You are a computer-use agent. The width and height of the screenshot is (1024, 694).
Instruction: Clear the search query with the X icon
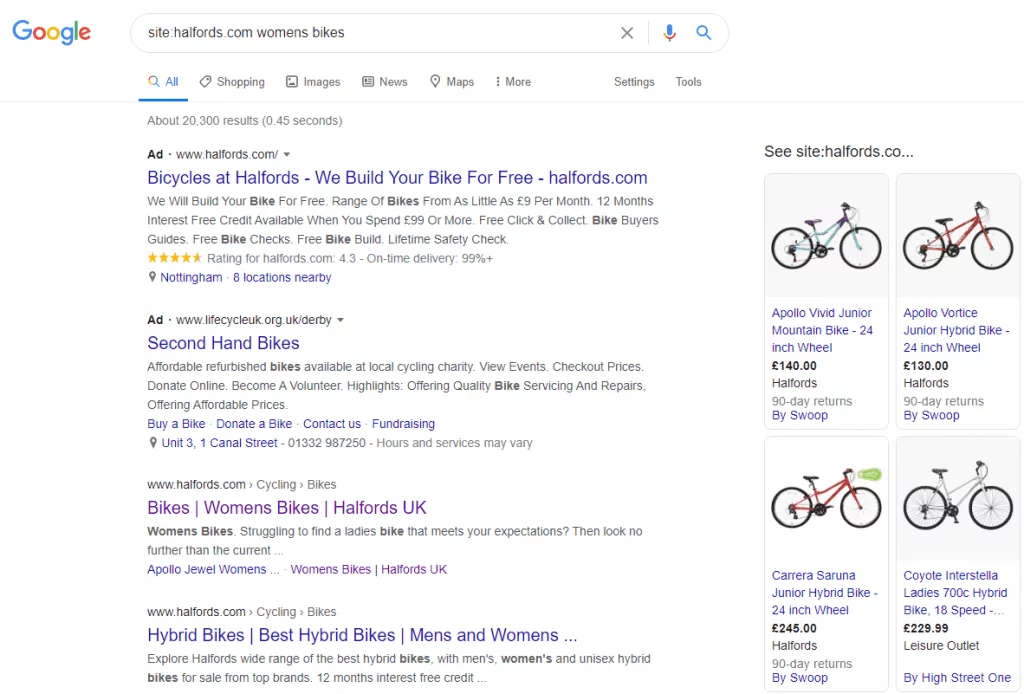[627, 32]
